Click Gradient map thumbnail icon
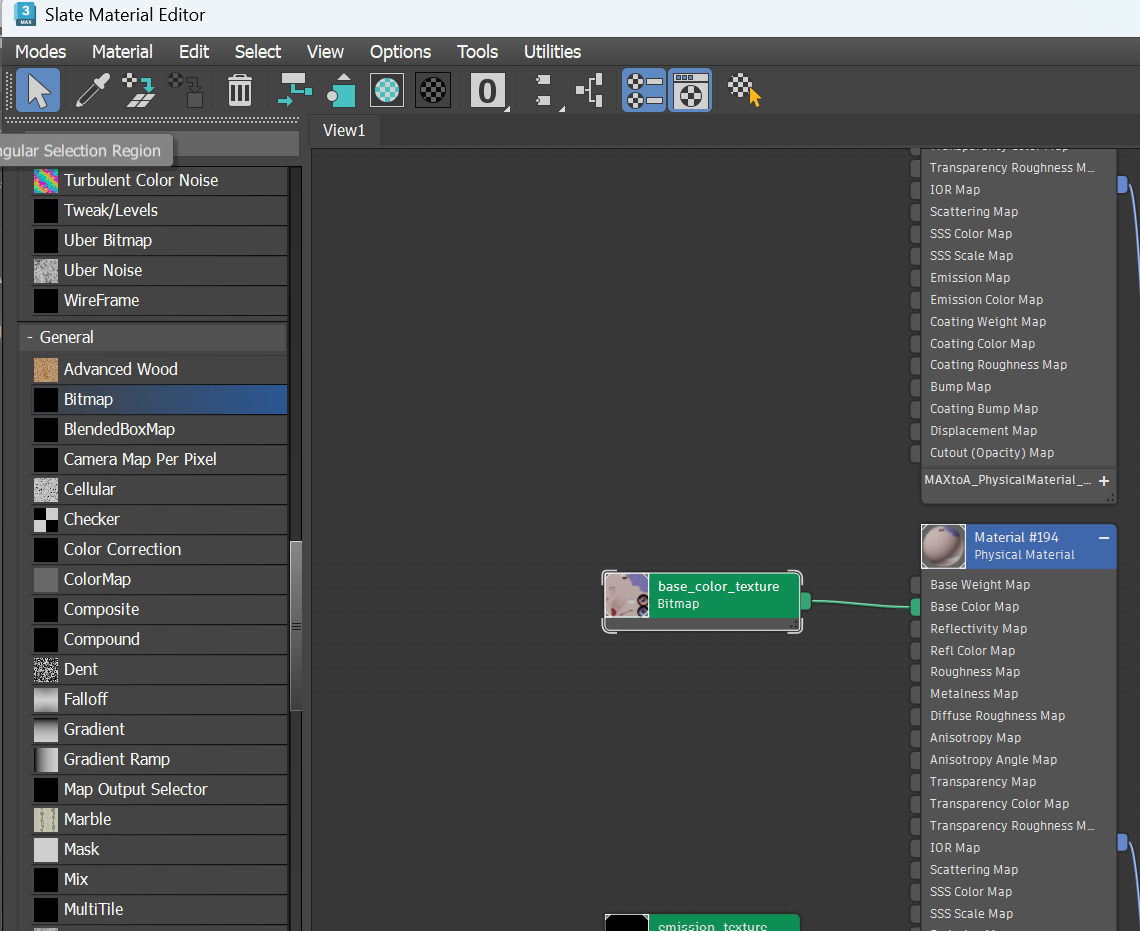This screenshot has height=931, width=1140. (46, 730)
